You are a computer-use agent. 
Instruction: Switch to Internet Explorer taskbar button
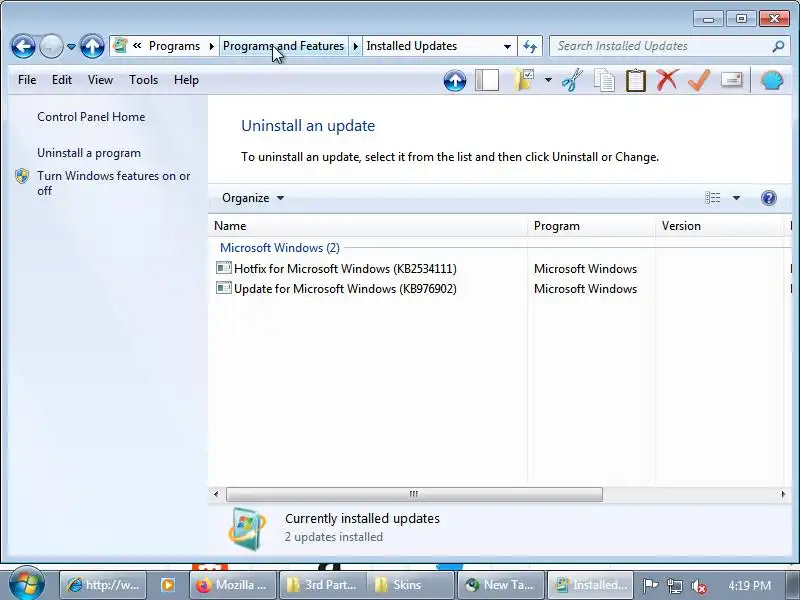103,585
